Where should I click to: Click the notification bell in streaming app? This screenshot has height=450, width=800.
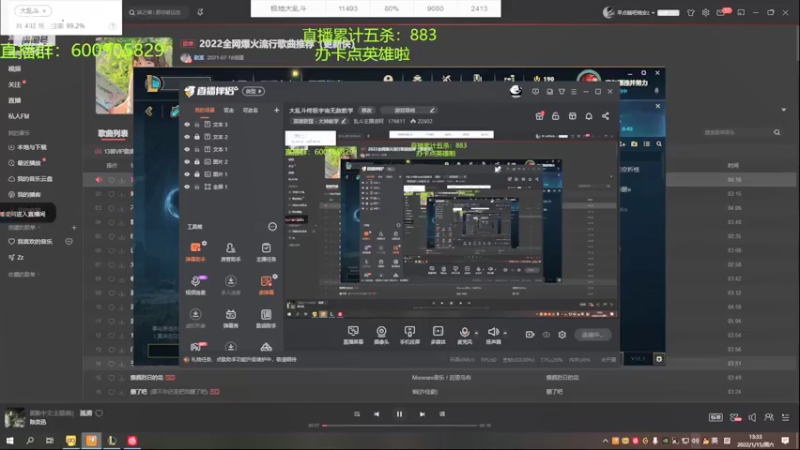pos(589,116)
